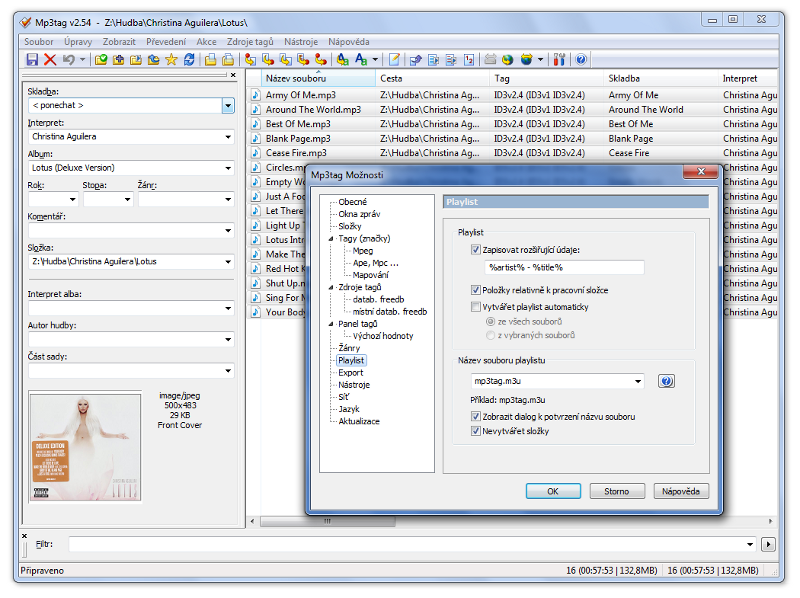Open the Album field dropdown arrow
This screenshot has height=598, width=800.
(x=228, y=168)
